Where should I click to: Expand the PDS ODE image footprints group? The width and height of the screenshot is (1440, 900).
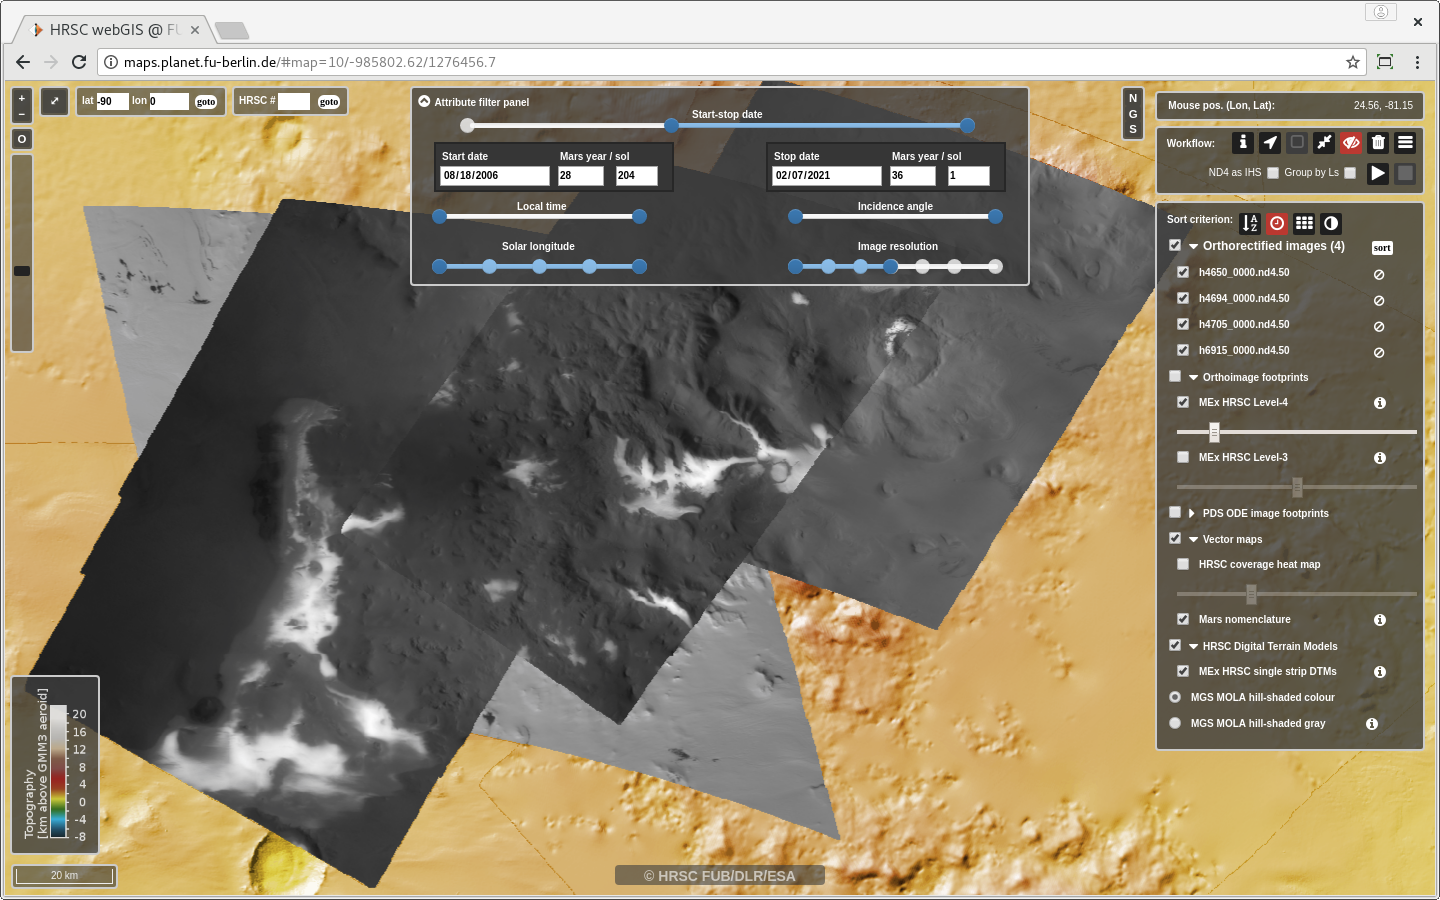click(x=1192, y=513)
